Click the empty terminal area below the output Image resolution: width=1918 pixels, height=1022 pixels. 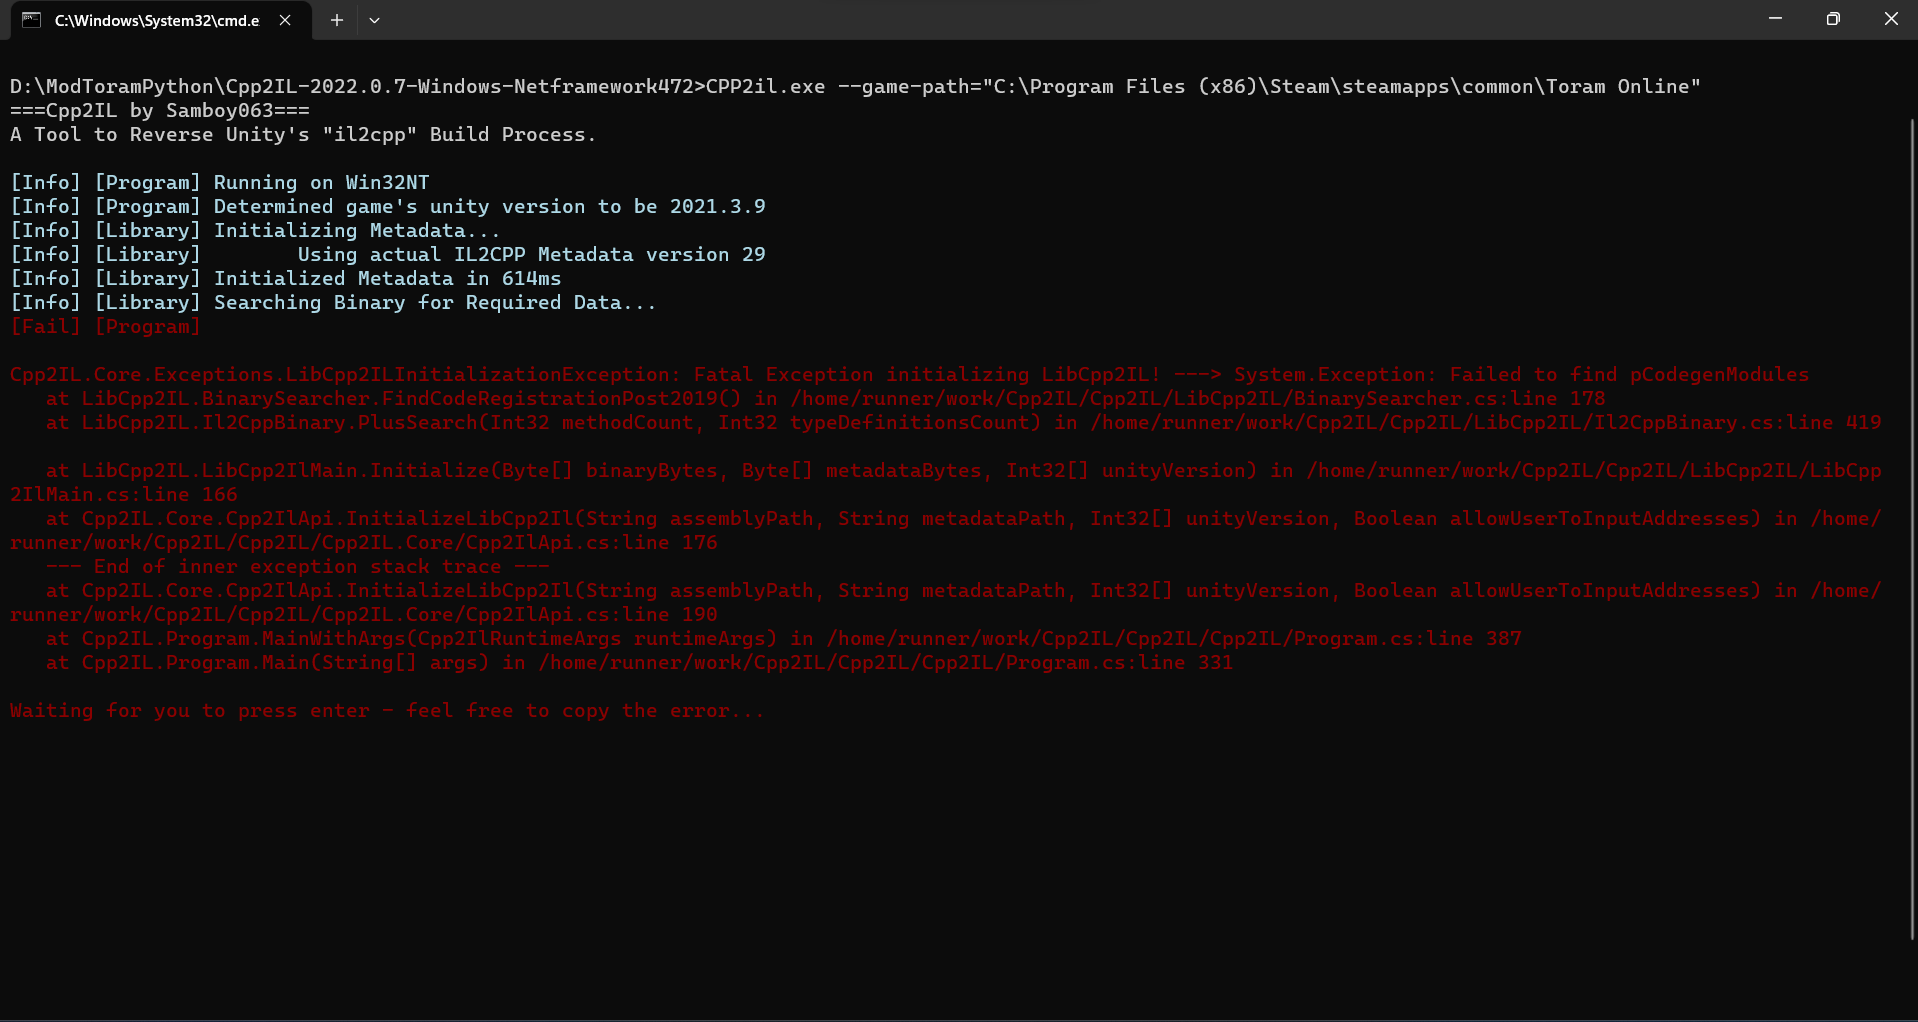[900, 870]
